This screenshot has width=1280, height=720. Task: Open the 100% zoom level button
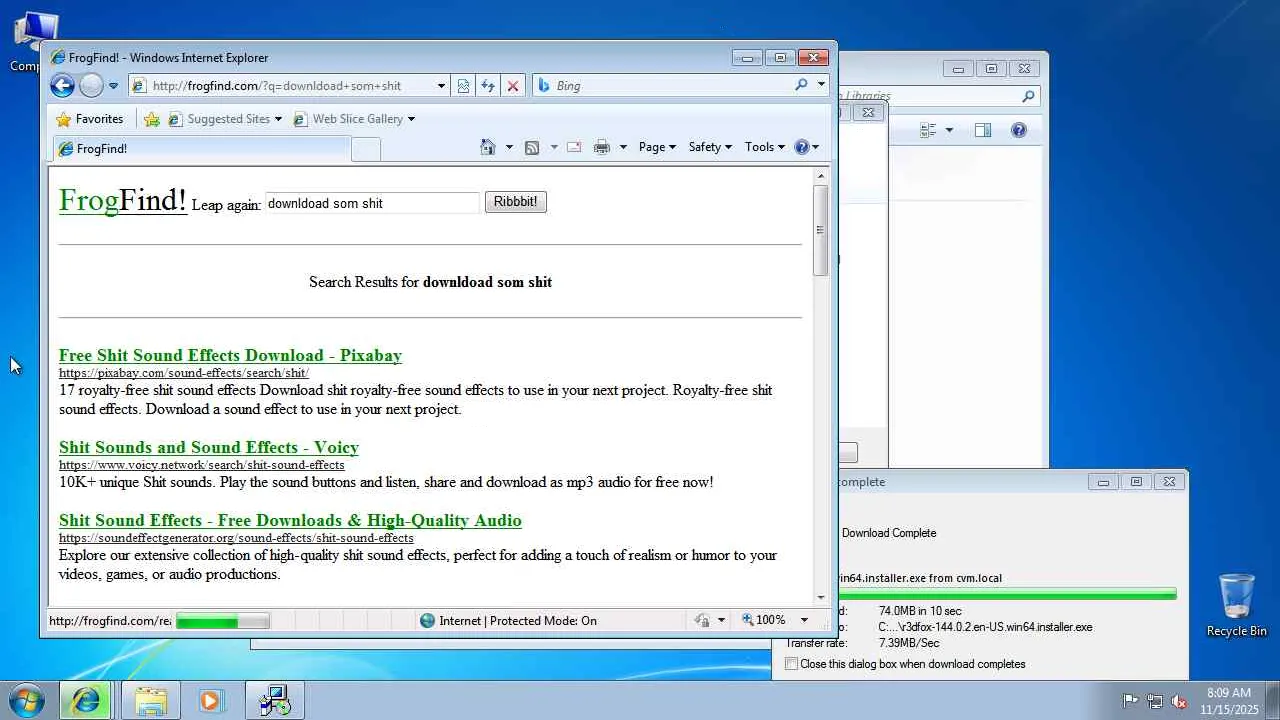(763, 621)
